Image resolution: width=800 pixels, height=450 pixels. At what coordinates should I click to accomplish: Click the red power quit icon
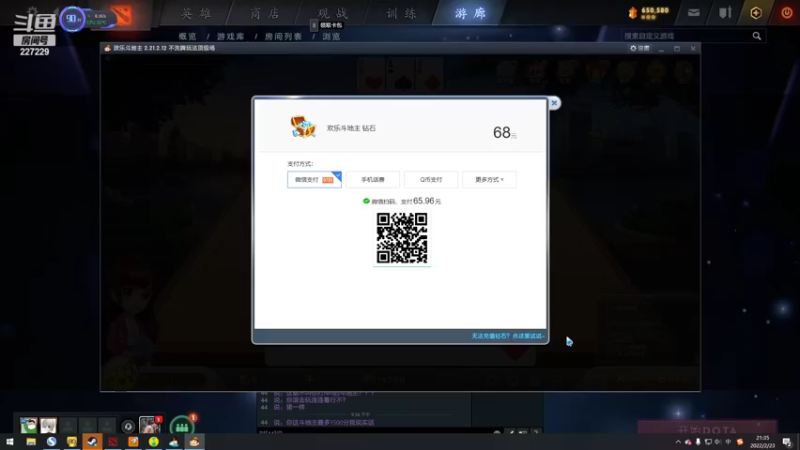tap(787, 13)
